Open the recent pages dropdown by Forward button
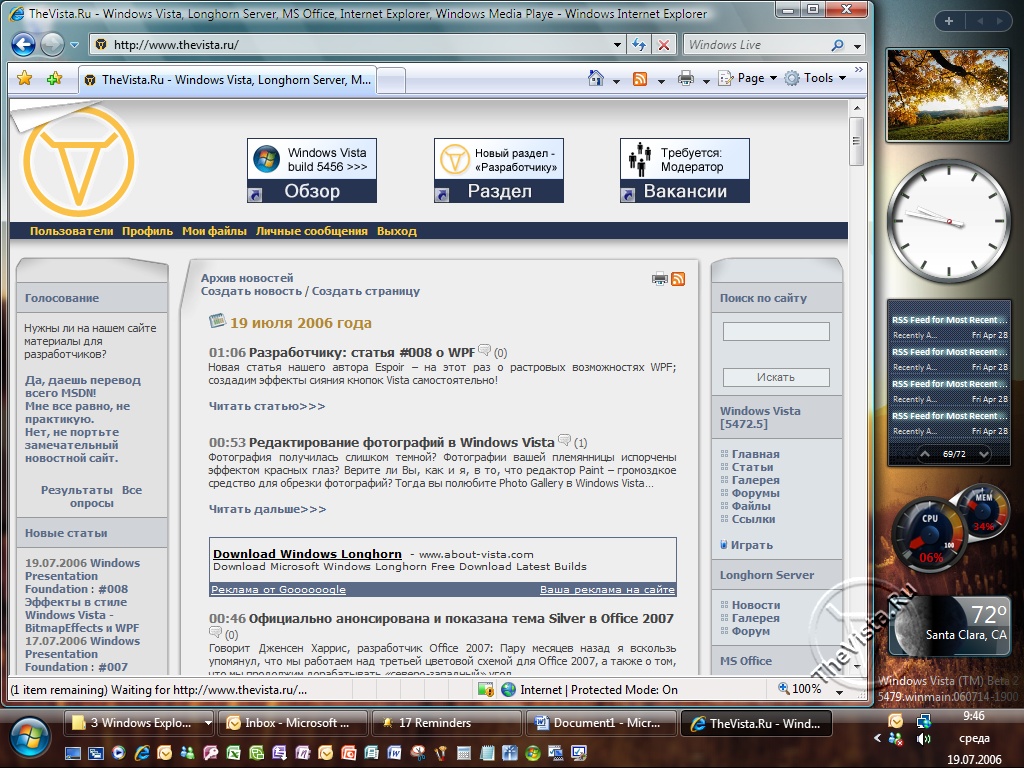Viewport: 1024px width, 768px height. (74, 45)
